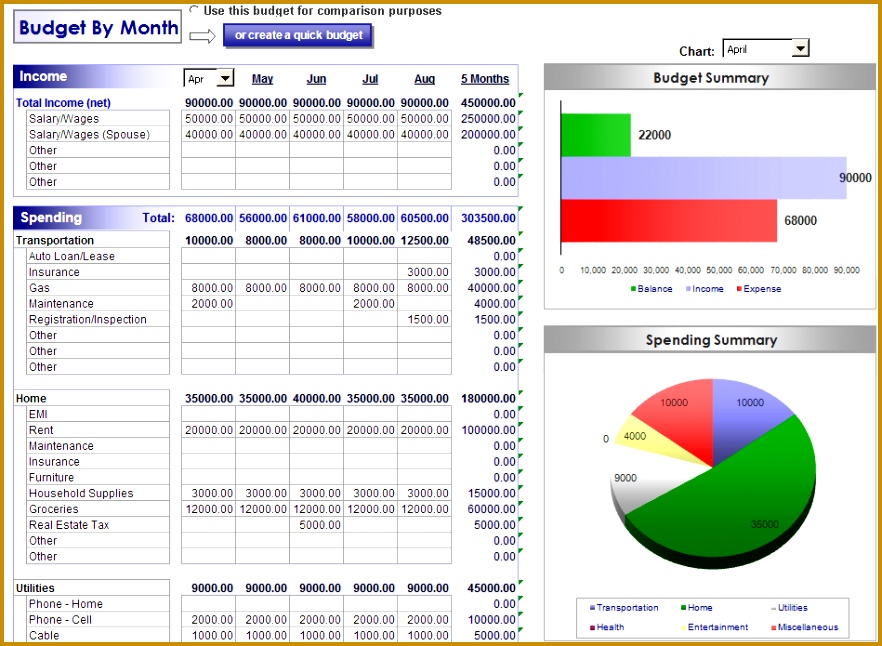Click the Transportation legend icon under Spending Summary
882x646 pixels.
click(593, 607)
